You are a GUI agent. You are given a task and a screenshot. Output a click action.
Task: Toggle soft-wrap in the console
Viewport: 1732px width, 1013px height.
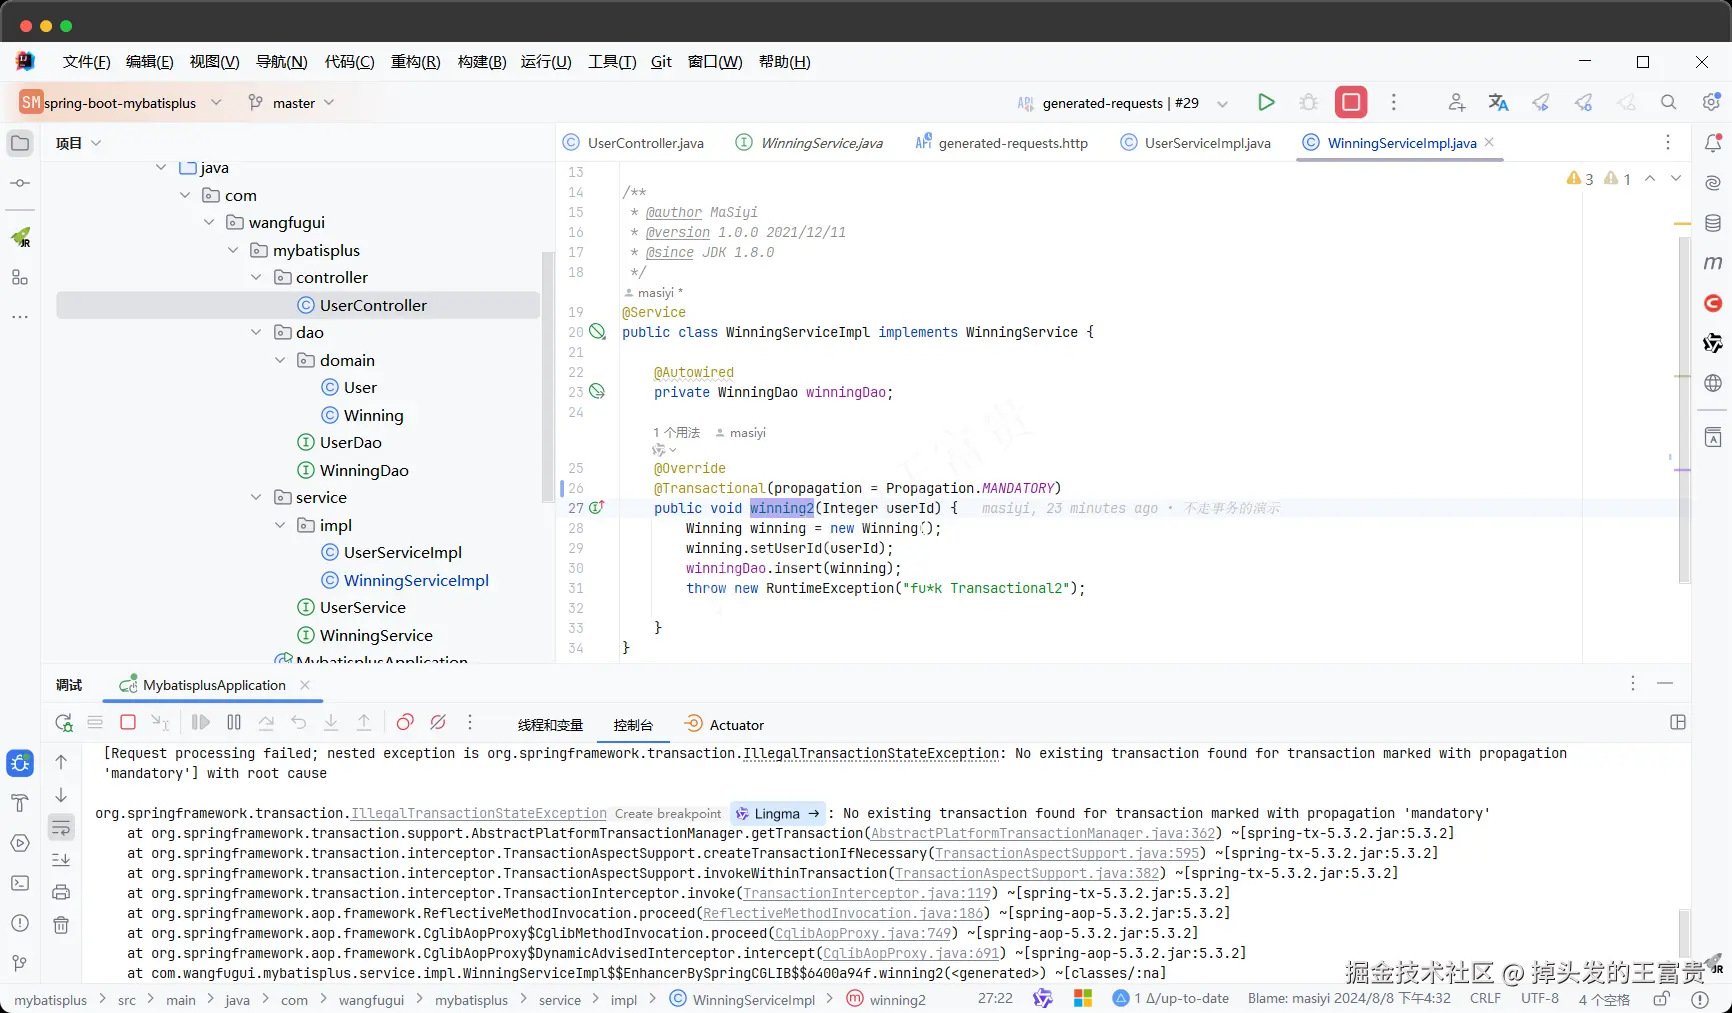(61, 827)
